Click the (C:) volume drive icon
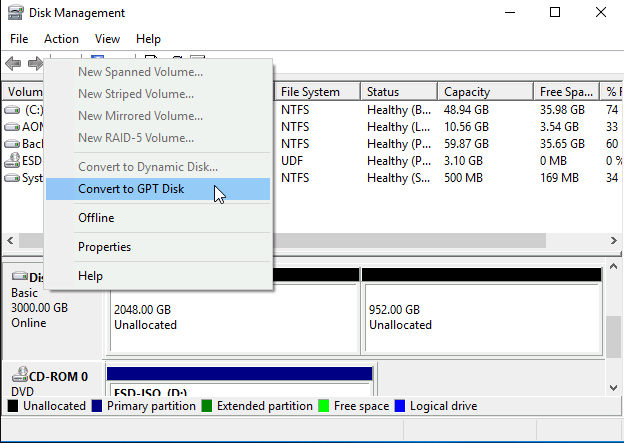Viewport: 624px width, 443px height. (x=12, y=109)
